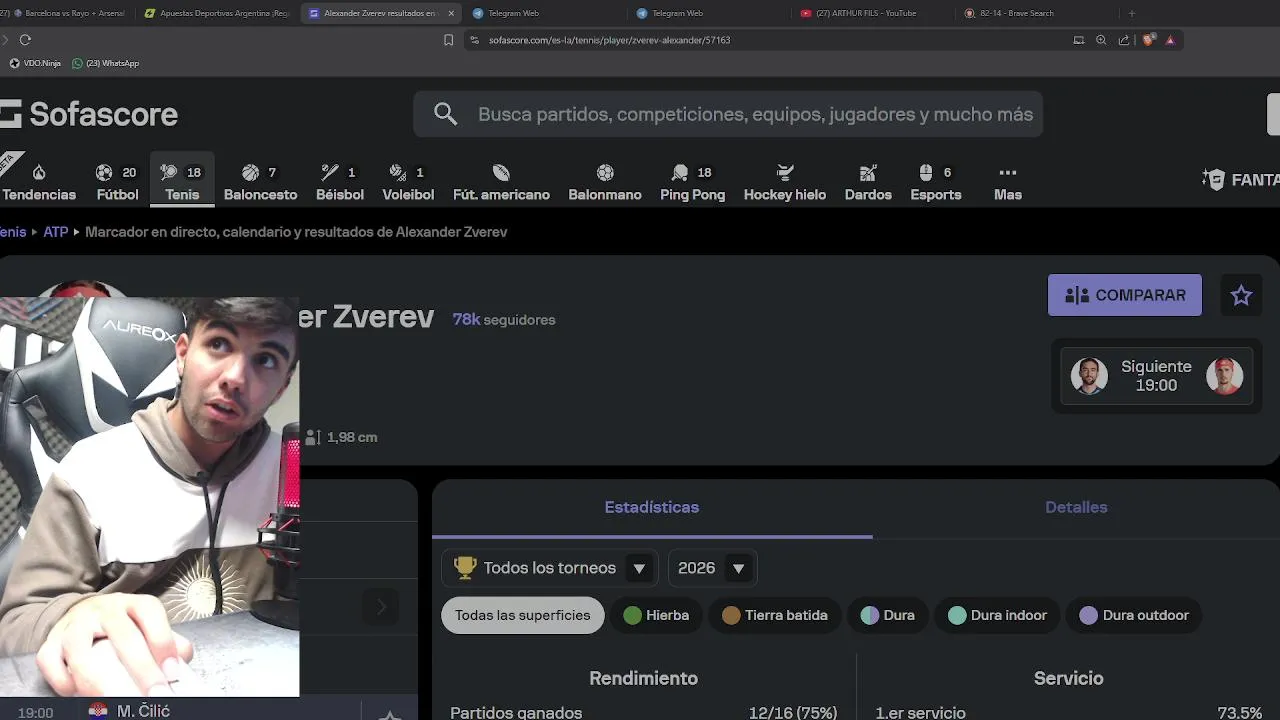This screenshot has width=1280, height=720.
Task: Open the Fút. americano section
Action: pos(501,182)
